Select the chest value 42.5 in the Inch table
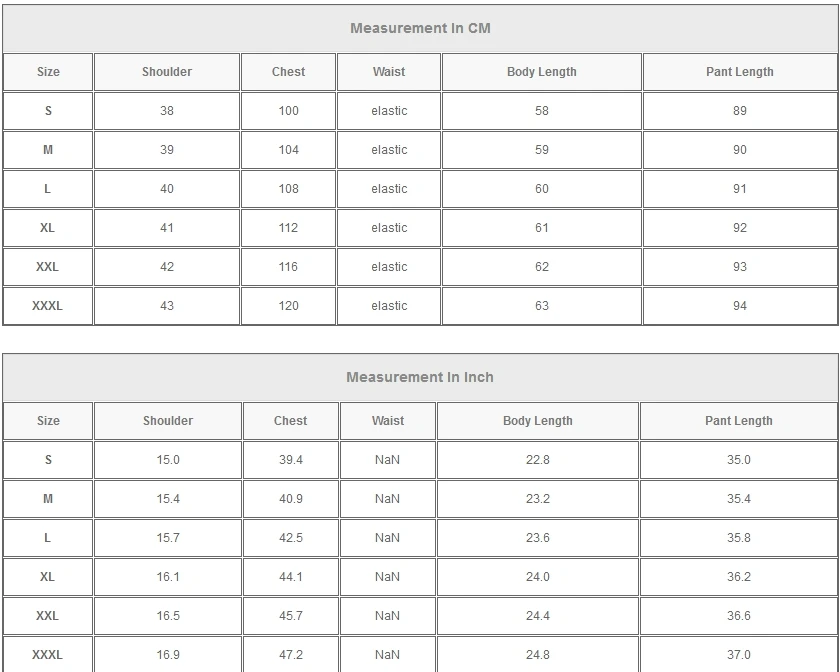840x672 pixels. pyautogui.click(x=291, y=538)
